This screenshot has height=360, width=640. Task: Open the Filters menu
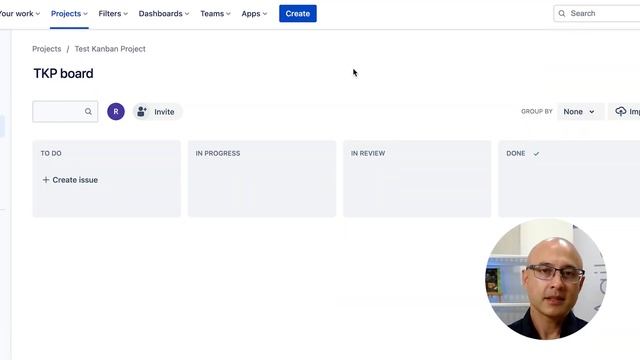pyautogui.click(x=113, y=13)
